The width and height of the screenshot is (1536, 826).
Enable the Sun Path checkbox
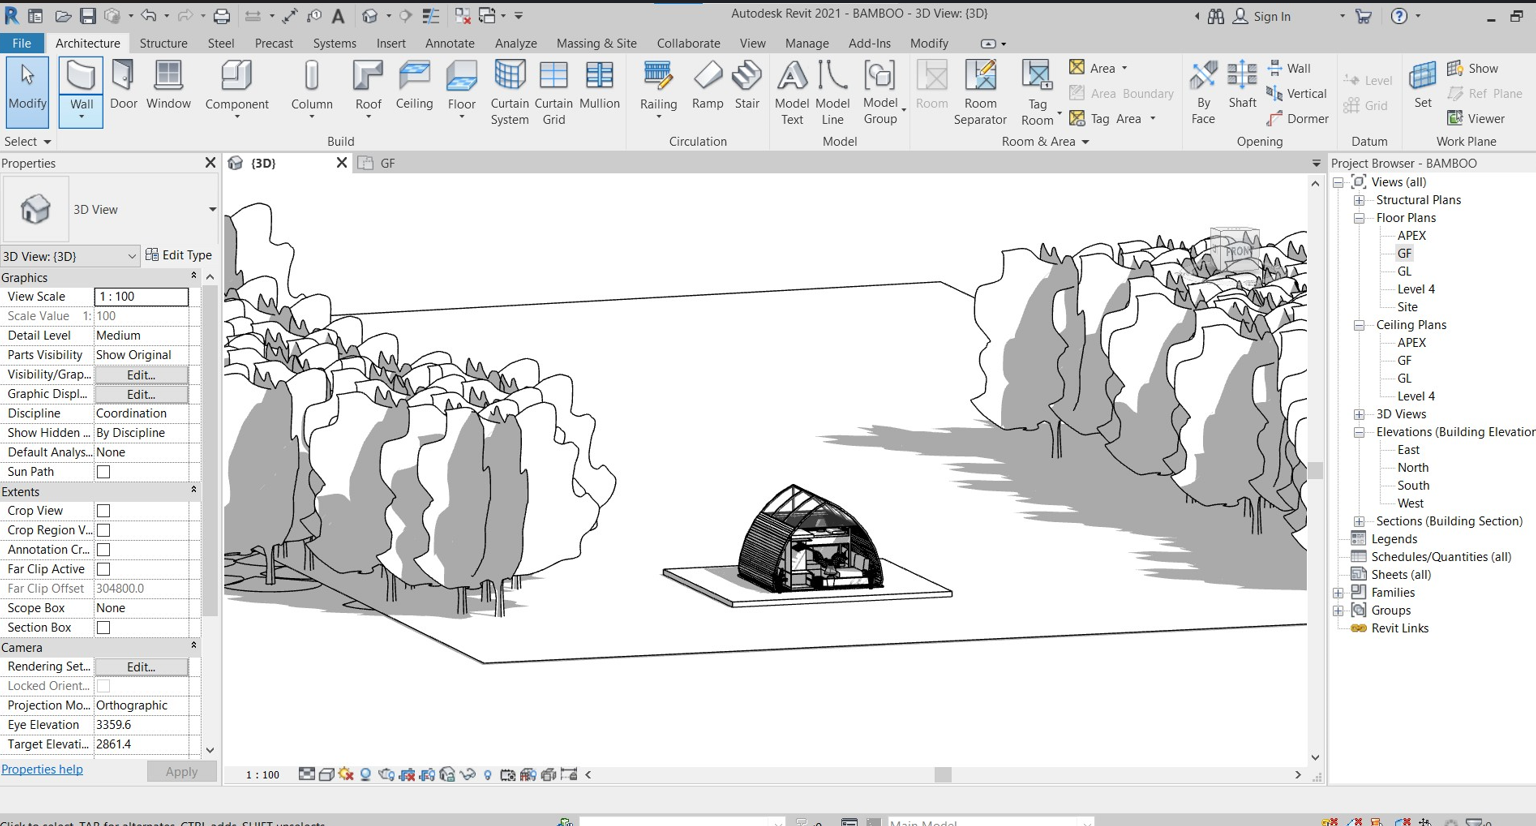(x=103, y=472)
